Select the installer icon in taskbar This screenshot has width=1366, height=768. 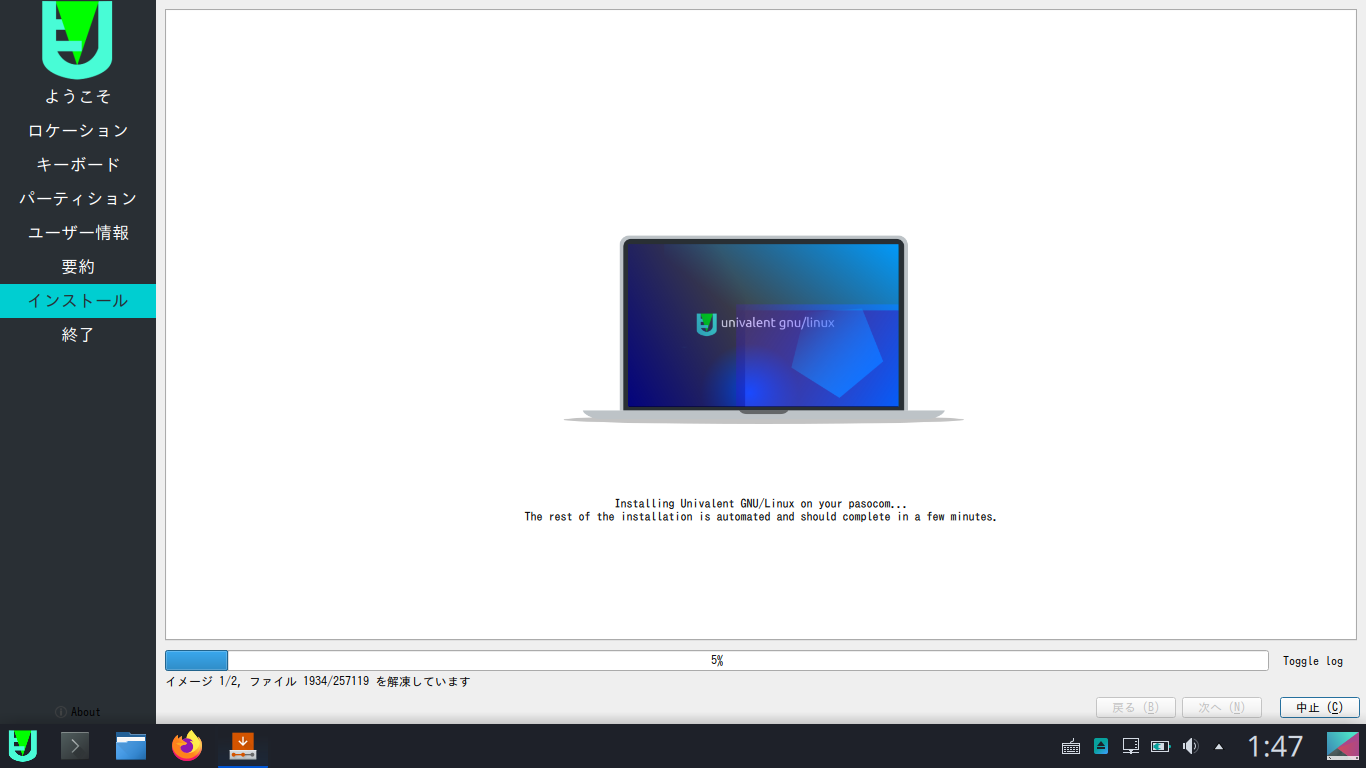[x=243, y=746]
